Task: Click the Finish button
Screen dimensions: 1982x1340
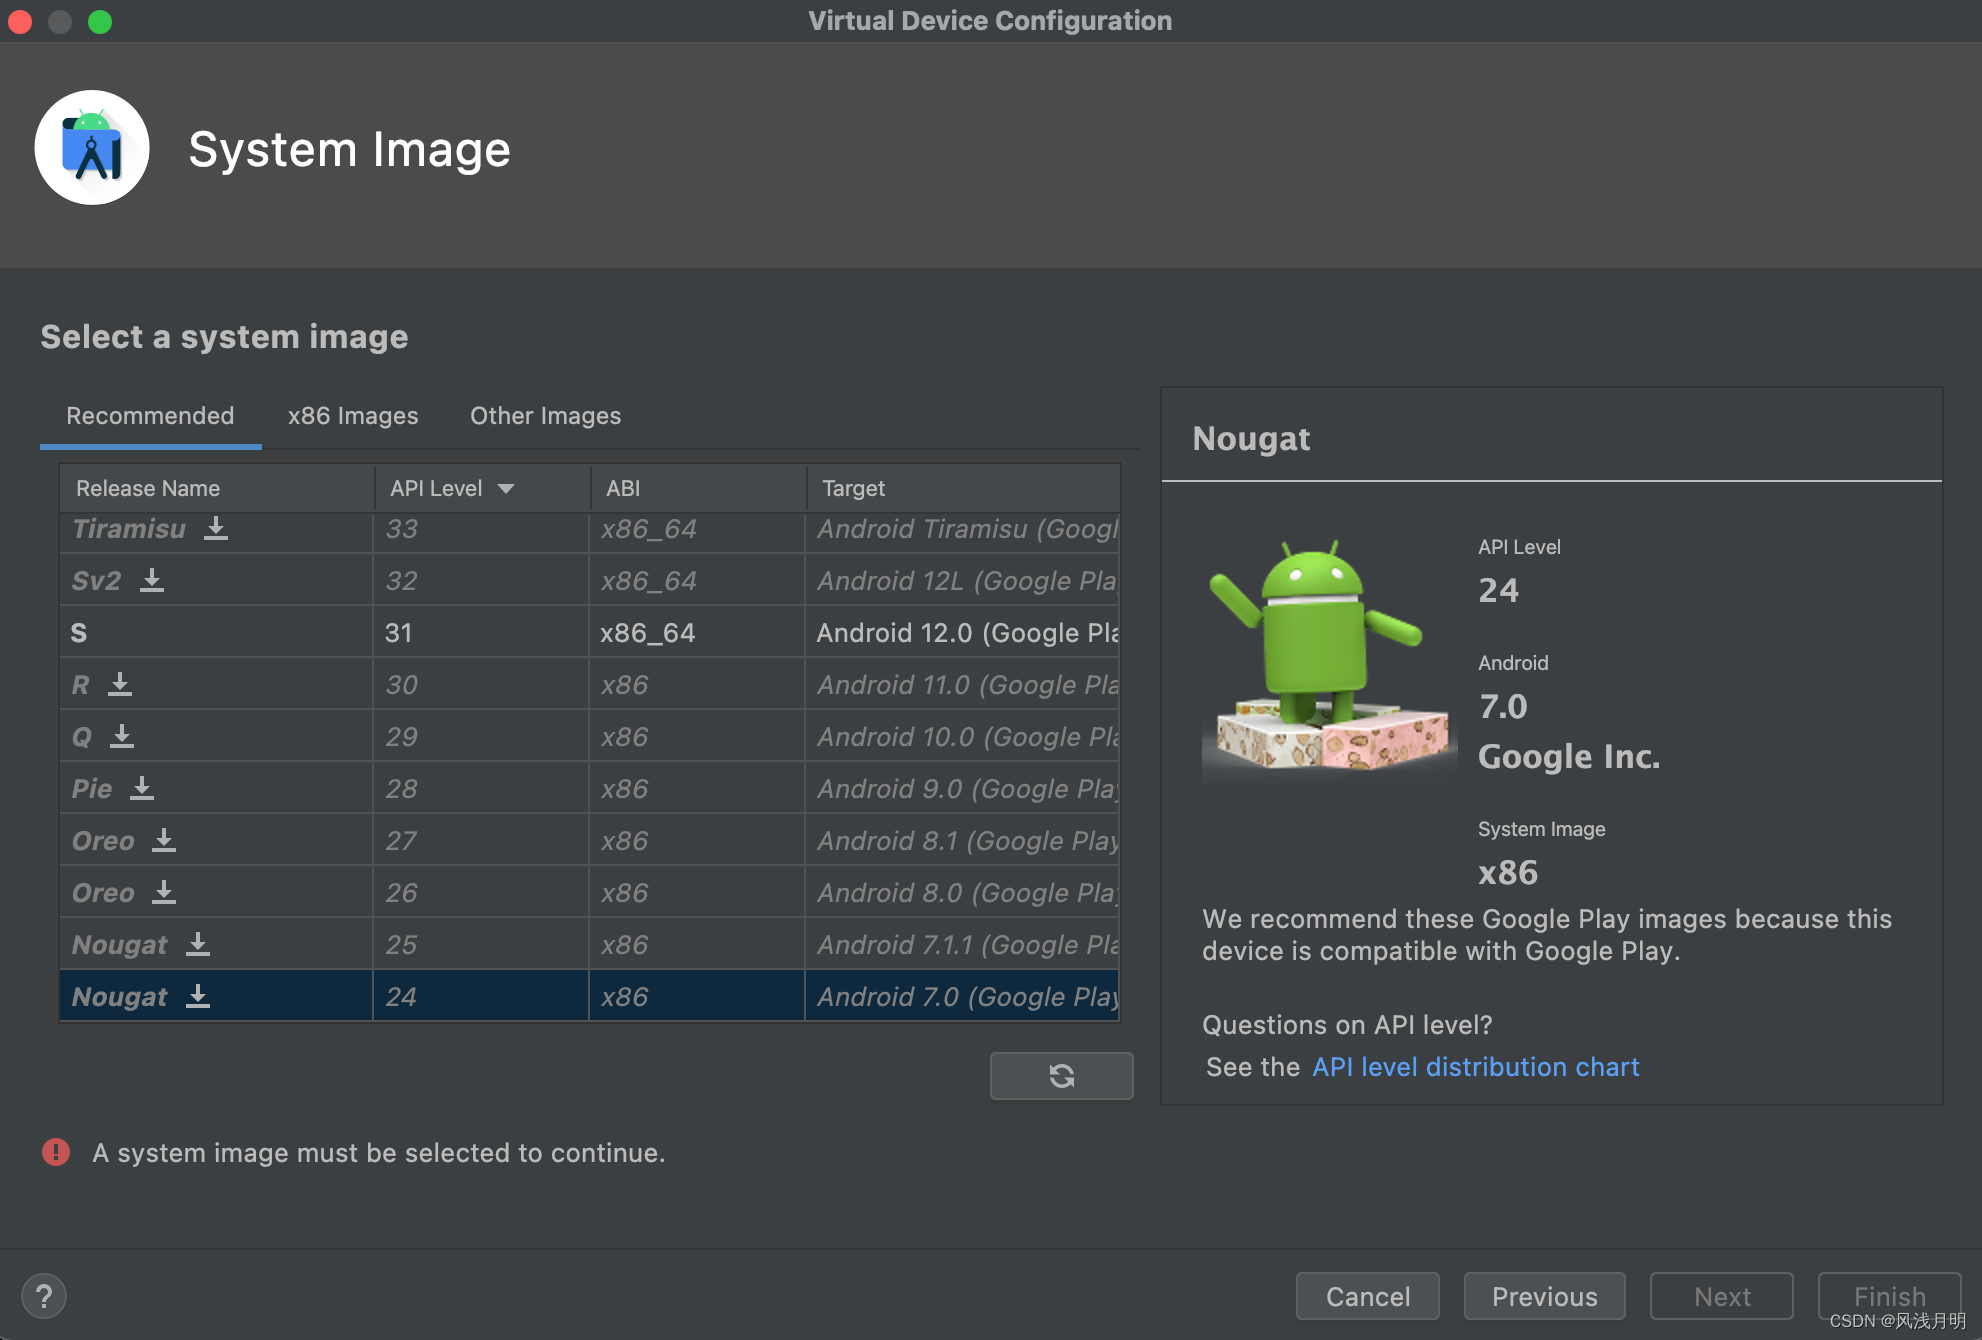Action: (x=1889, y=1297)
